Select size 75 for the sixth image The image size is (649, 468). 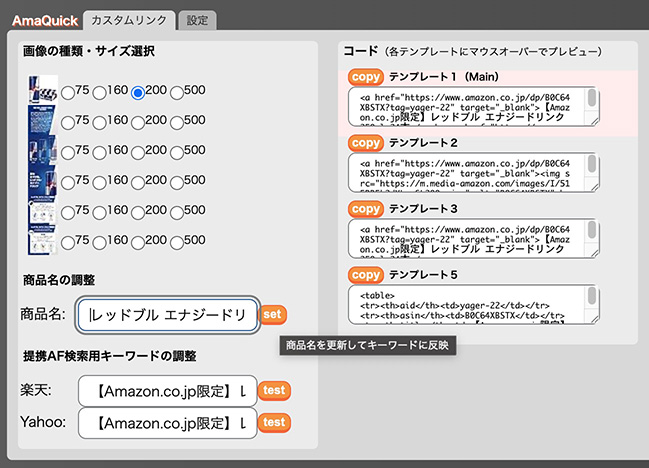tap(68, 243)
